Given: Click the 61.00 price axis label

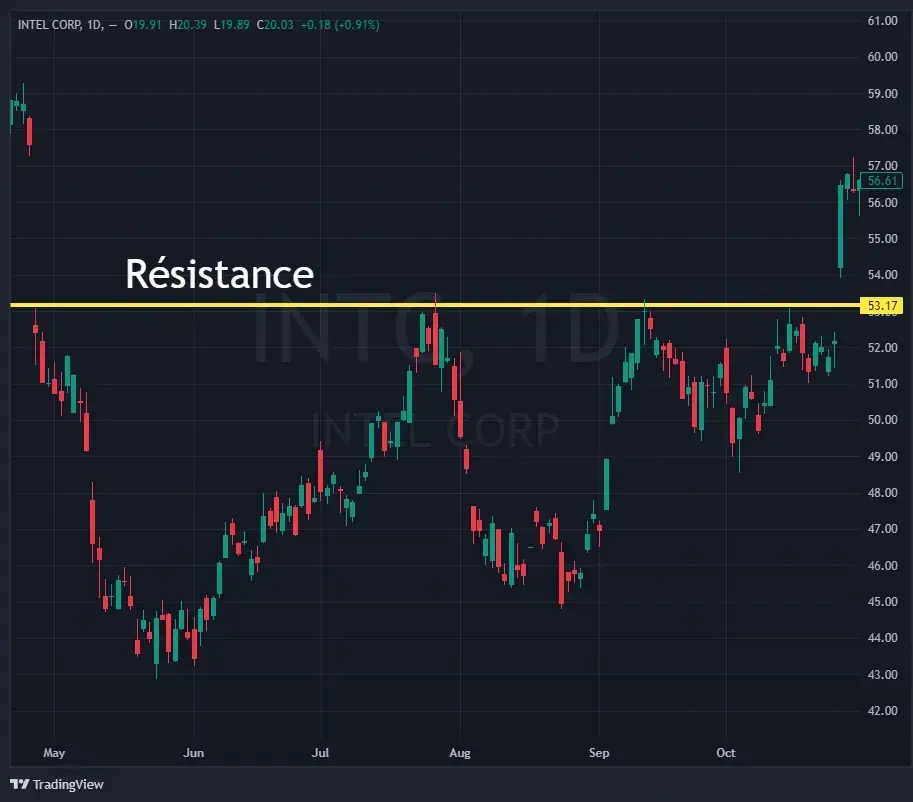Looking at the screenshot, I should click(882, 21).
